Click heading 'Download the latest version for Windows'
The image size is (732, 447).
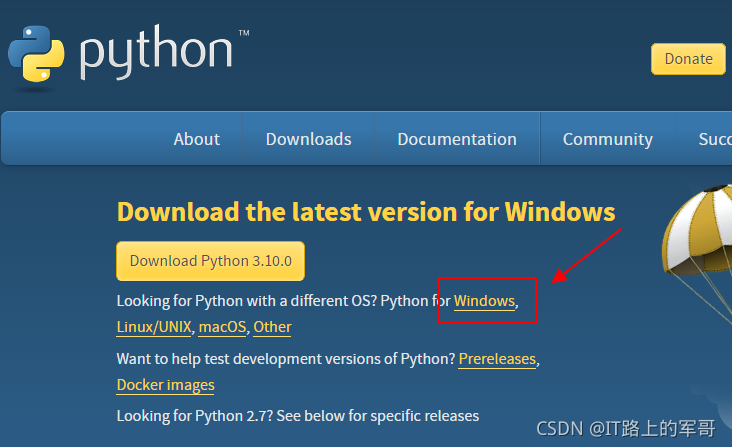[366, 212]
